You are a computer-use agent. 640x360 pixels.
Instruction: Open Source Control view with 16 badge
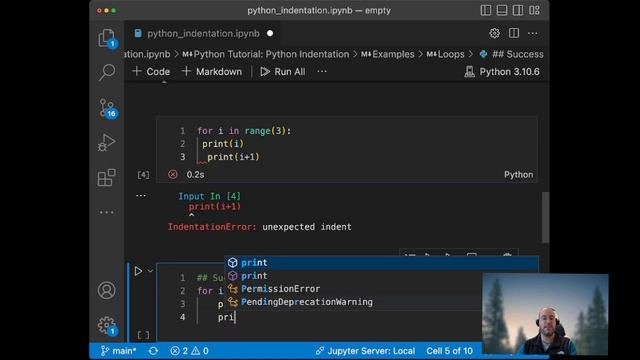[x=108, y=108]
